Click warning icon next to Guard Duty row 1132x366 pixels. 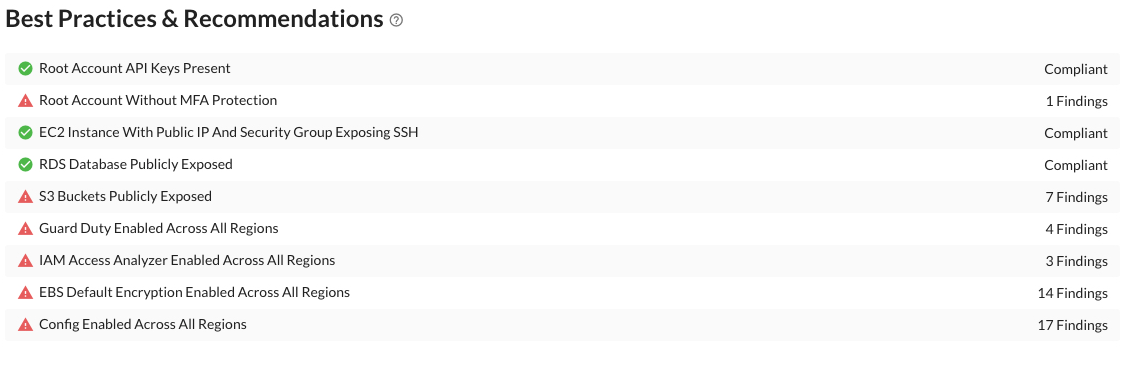[25, 228]
